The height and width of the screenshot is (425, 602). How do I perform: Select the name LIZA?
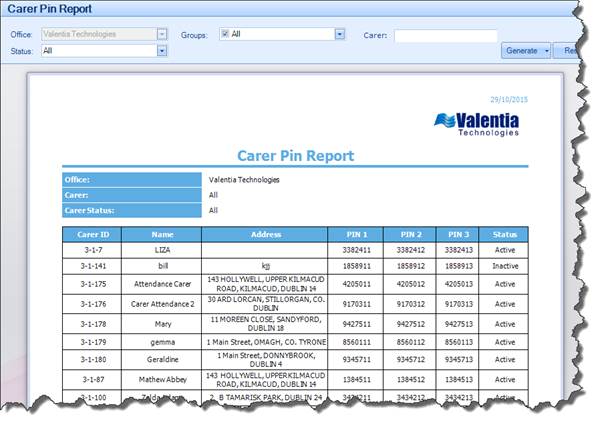[x=162, y=250]
